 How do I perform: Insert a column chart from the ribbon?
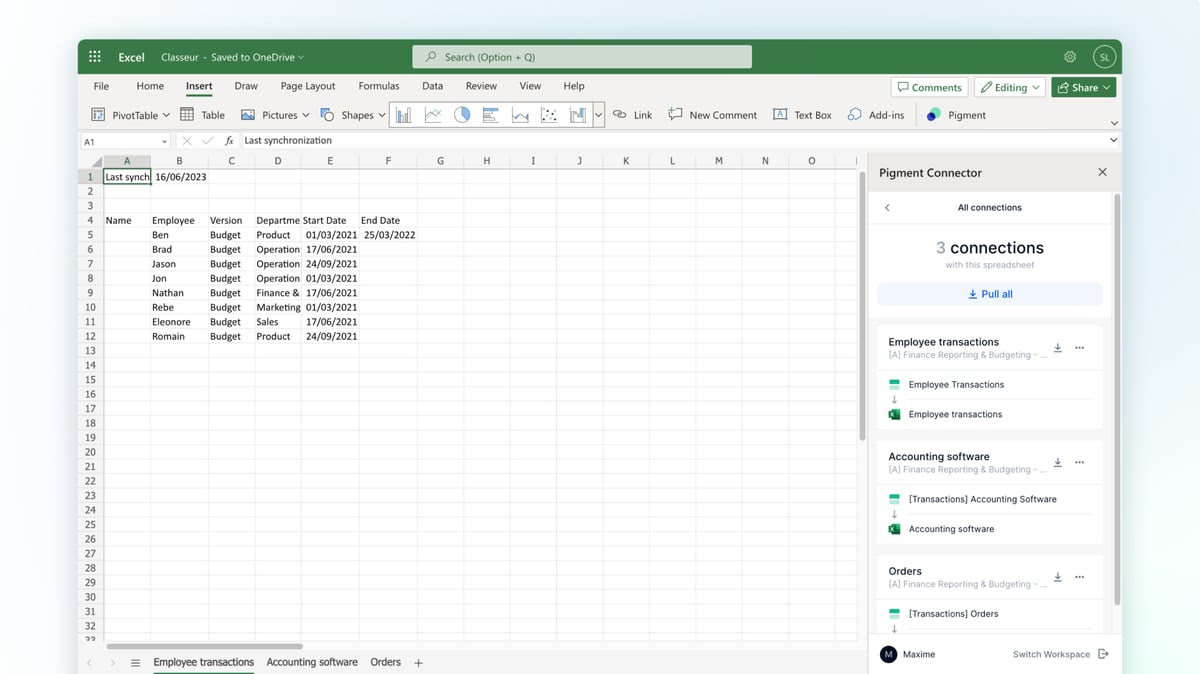tap(403, 115)
